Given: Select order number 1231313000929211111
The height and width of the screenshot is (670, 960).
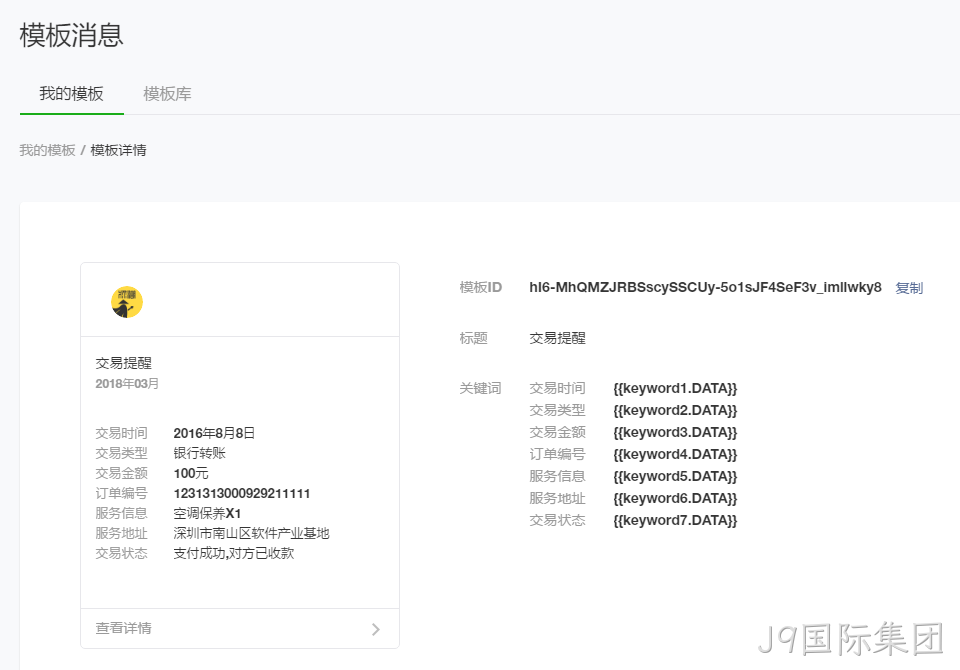Looking at the screenshot, I should point(242,494).
